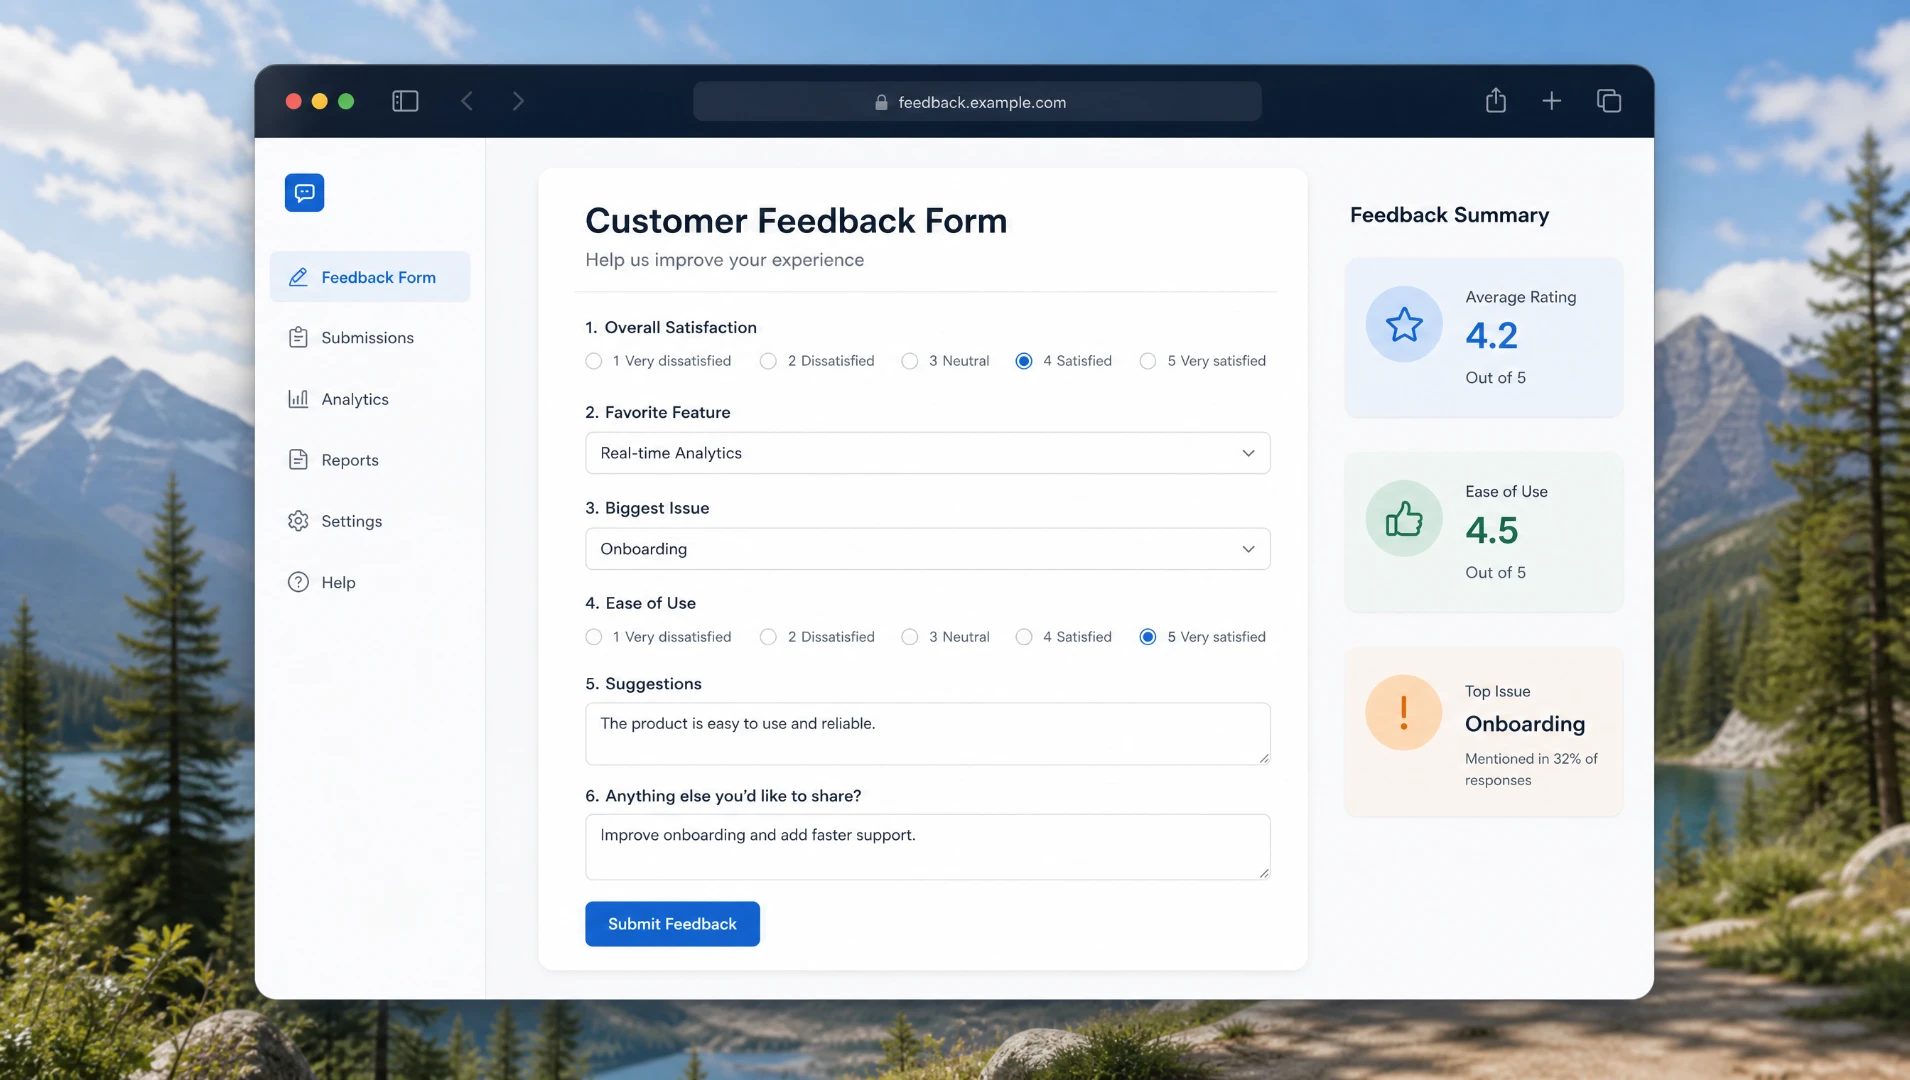Click the yellow minimize window button
This screenshot has height=1080, width=1910.
pyautogui.click(x=320, y=101)
